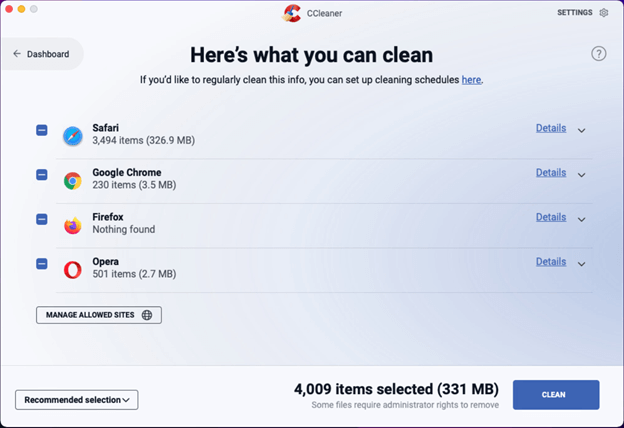Click the Opera browser icon

(x=73, y=270)
